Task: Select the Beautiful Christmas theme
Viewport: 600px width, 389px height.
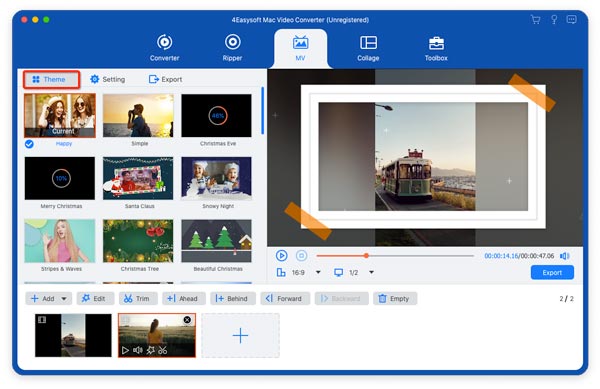Action: pyautogui.click(x=216, y=241)
